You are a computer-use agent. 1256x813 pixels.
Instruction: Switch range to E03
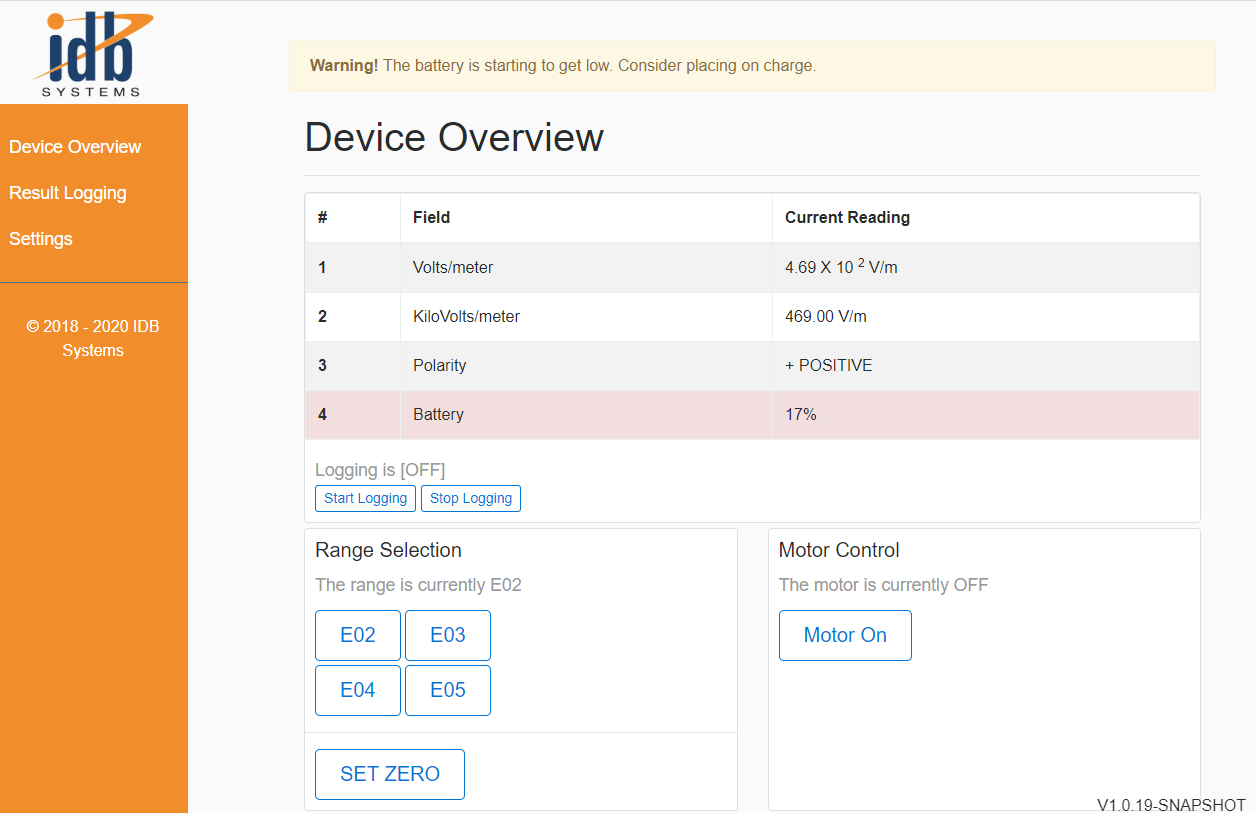coord(448,635)
